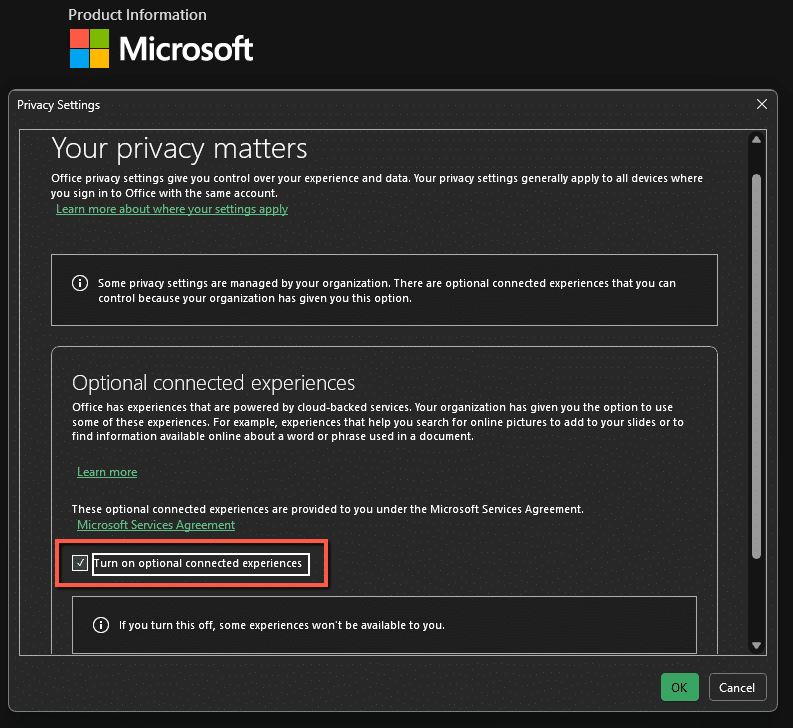This screenshot has height=728, width=793.
Task: Click the vertical scrollbar thumb
Action: point(756,366)
